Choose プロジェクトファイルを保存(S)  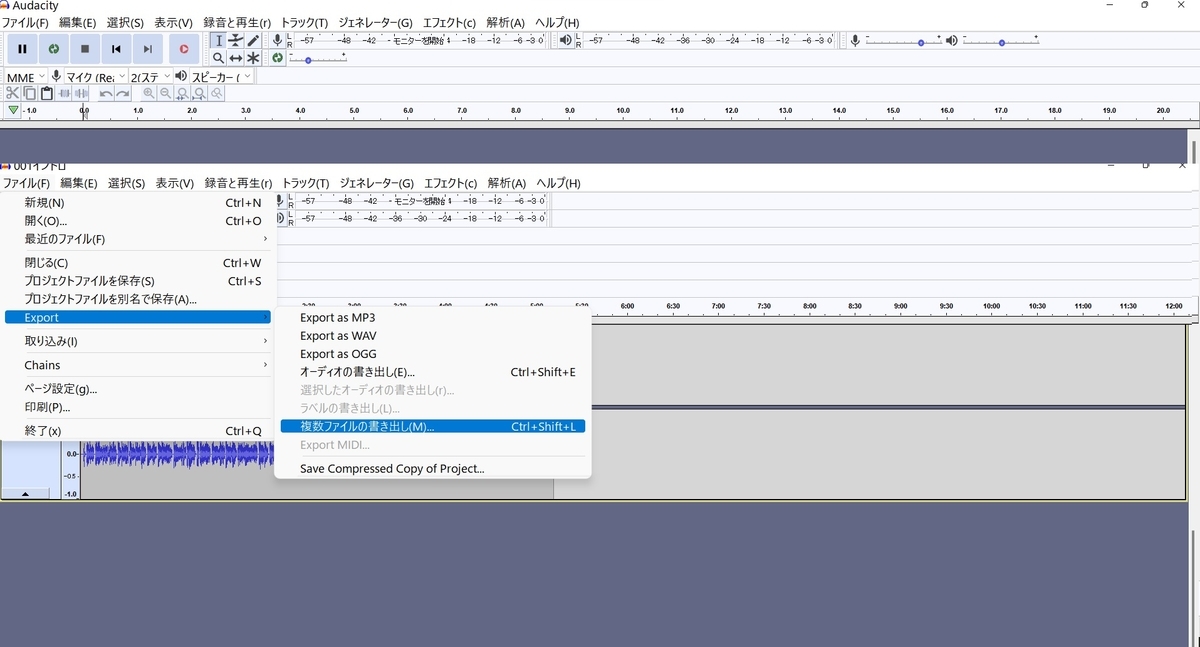tap(138, 281)
